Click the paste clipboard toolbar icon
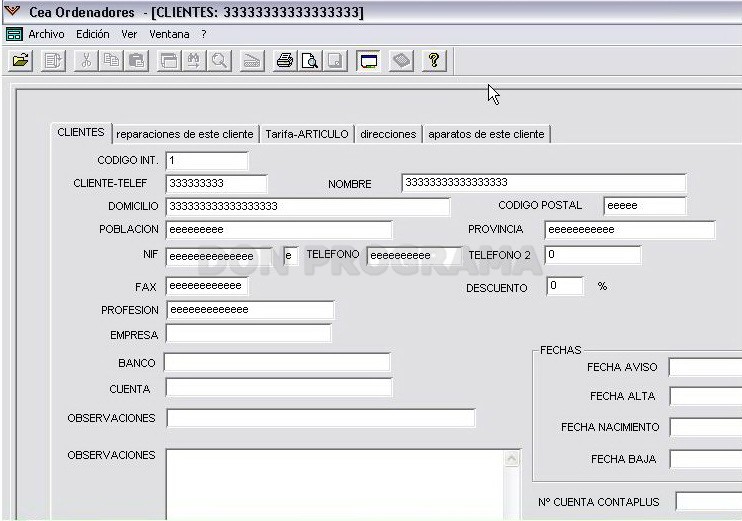Image resolution: width=742 pixels, height=521 pixels. (x=137, y=61)
